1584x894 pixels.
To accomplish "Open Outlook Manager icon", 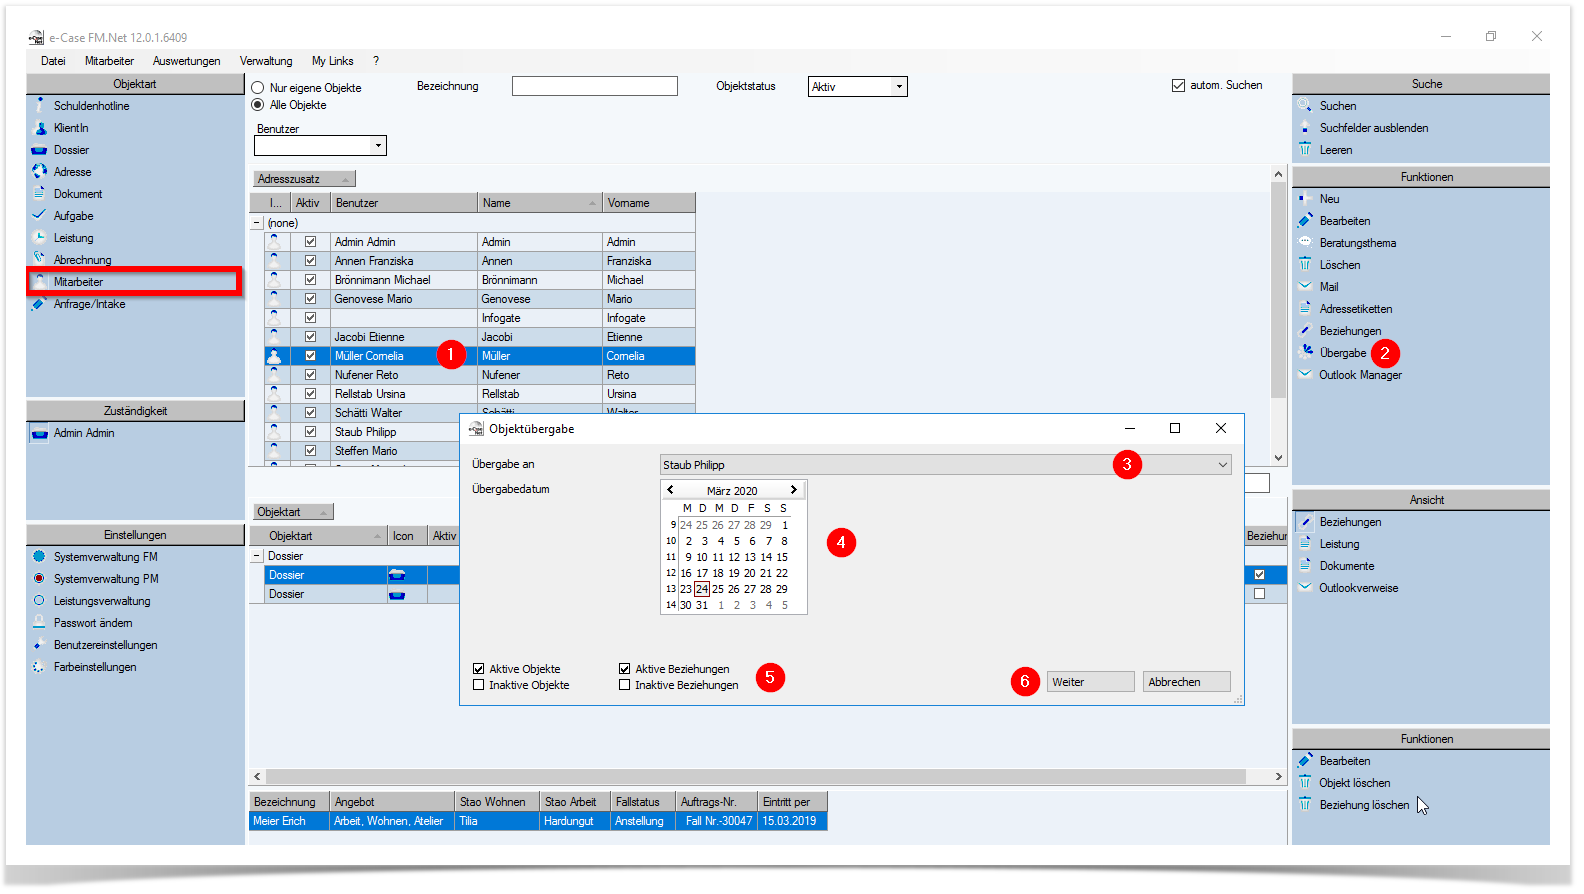I will click(1305, 374).
